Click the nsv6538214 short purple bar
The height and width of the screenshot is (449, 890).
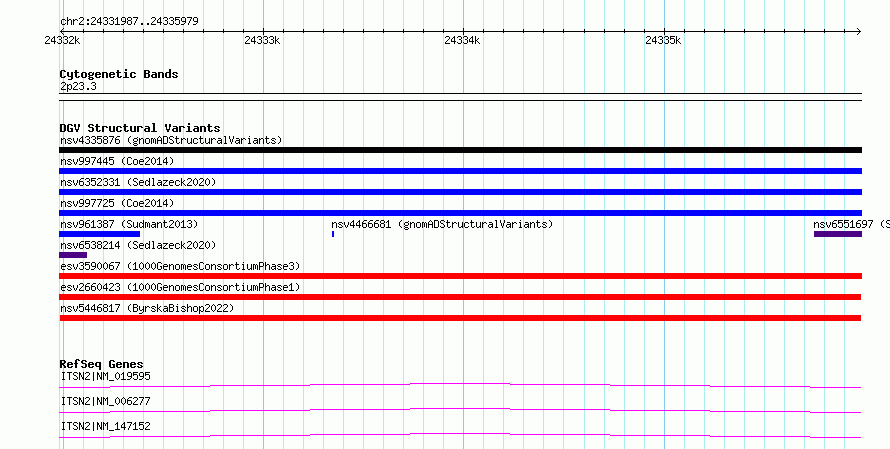pyautogui.click(x=73, y=255)
